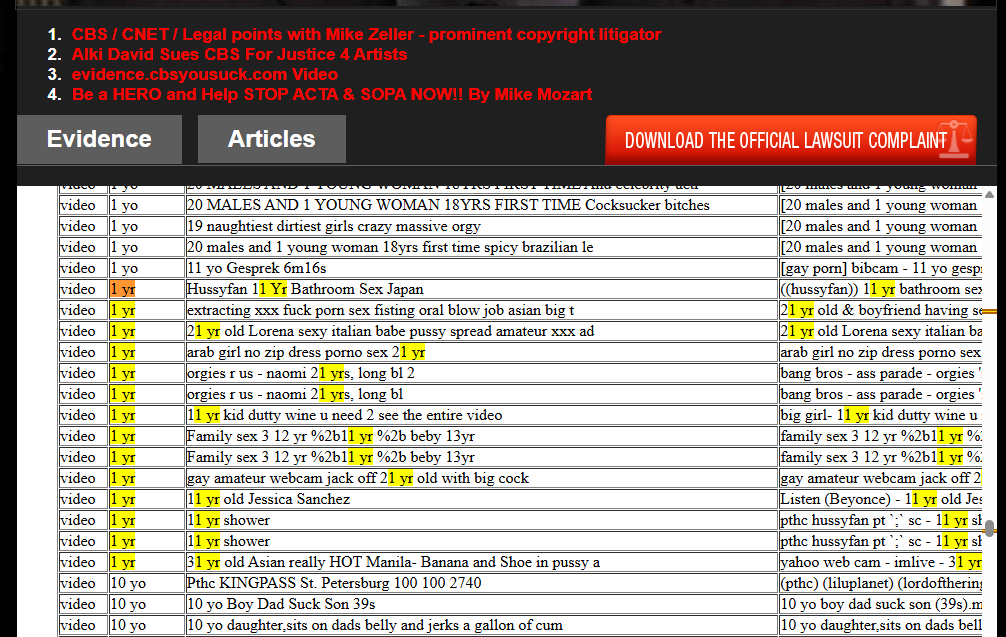Select the orange-highlighted '1 yr' cell
The height and width of the screenshot is (637, 1006).
coord(123,289)
